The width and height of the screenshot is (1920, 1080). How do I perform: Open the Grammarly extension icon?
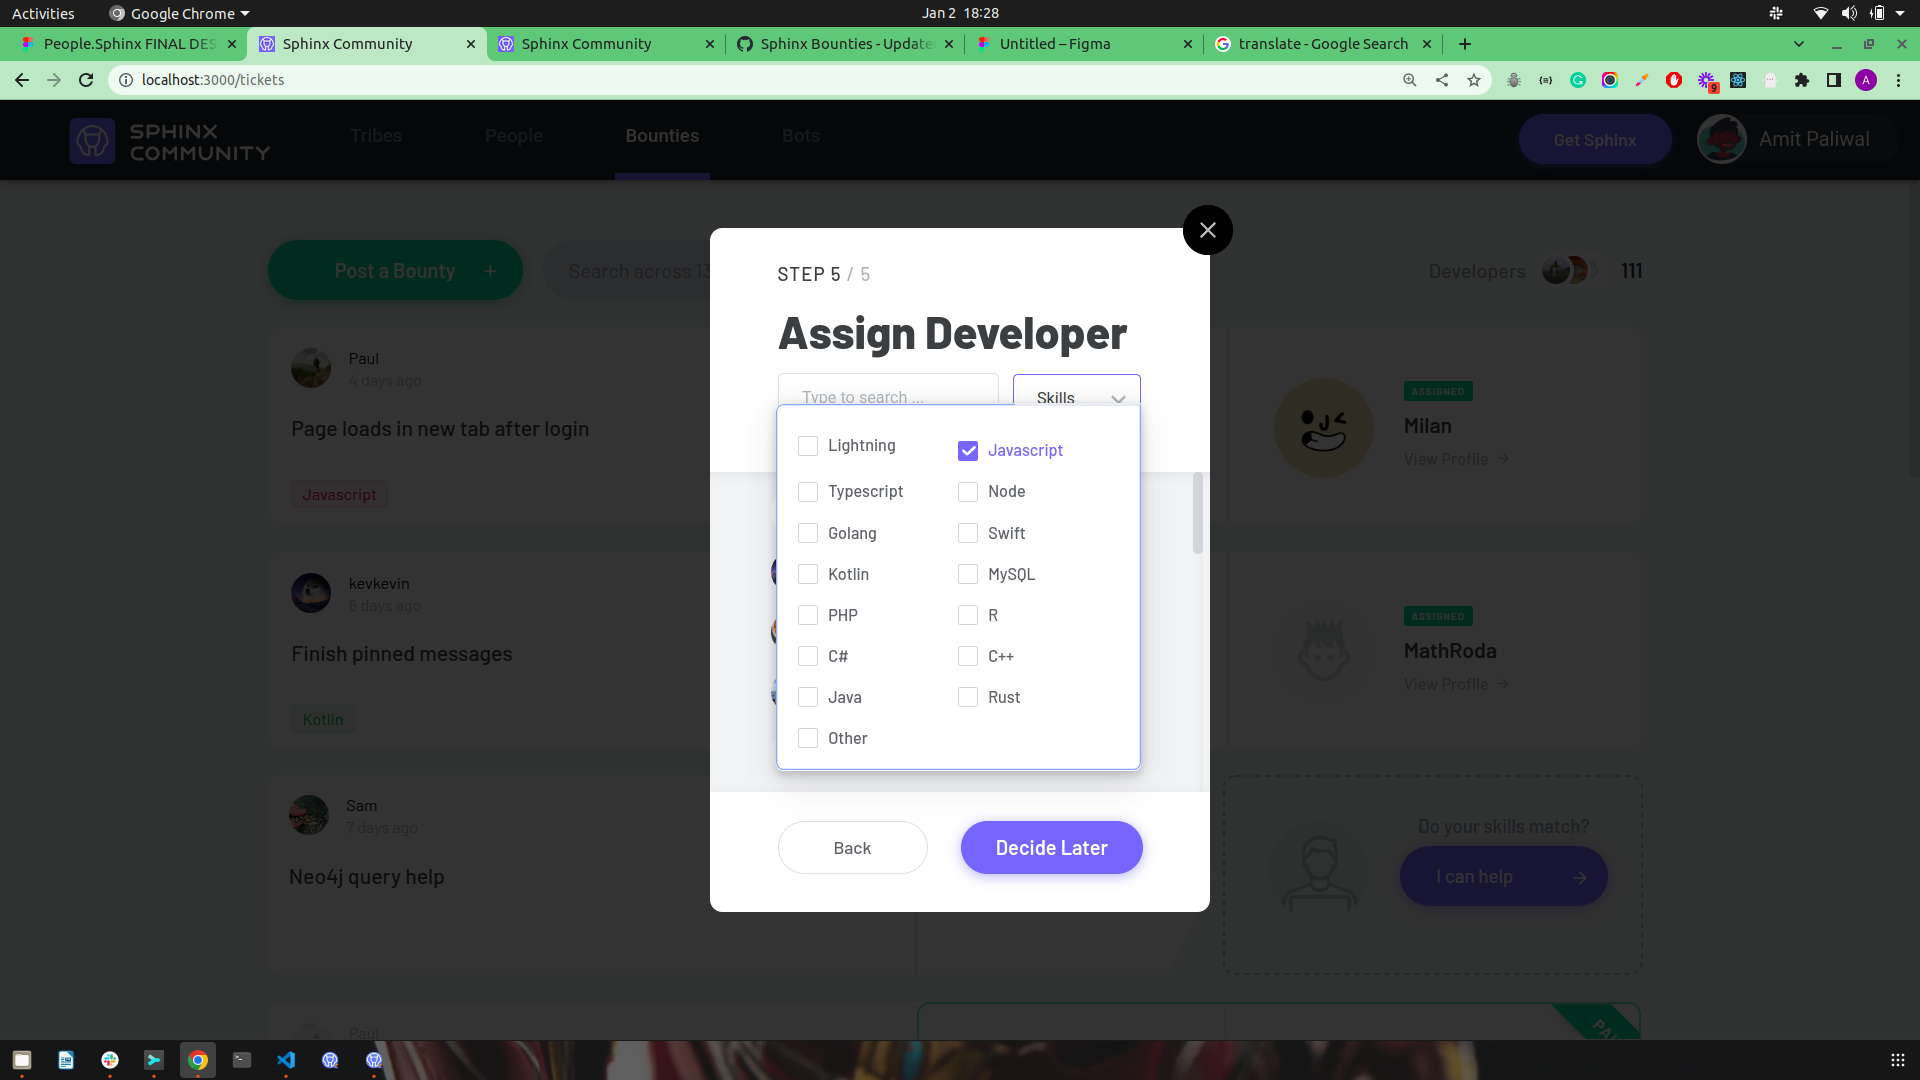pos(1578,80)
